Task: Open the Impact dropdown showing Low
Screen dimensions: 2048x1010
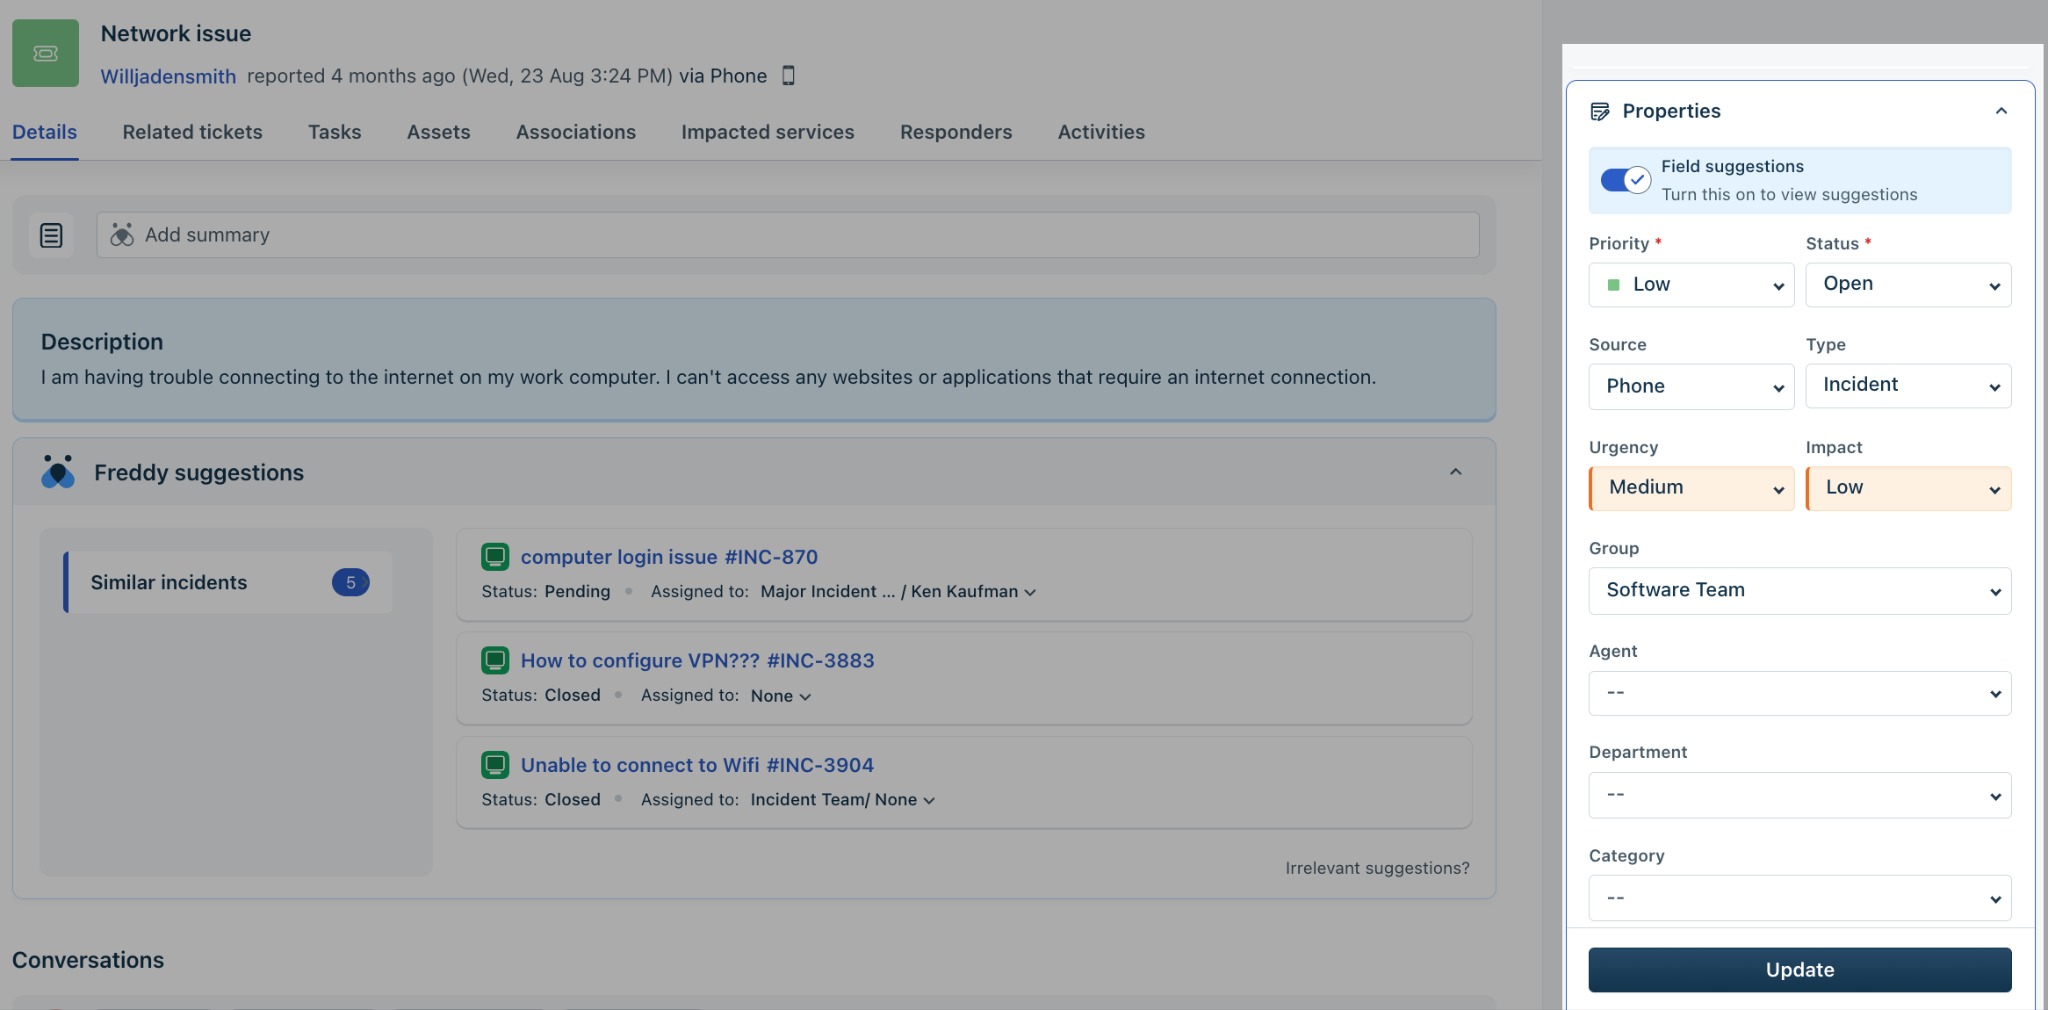Action: (x=1908, y=488)
